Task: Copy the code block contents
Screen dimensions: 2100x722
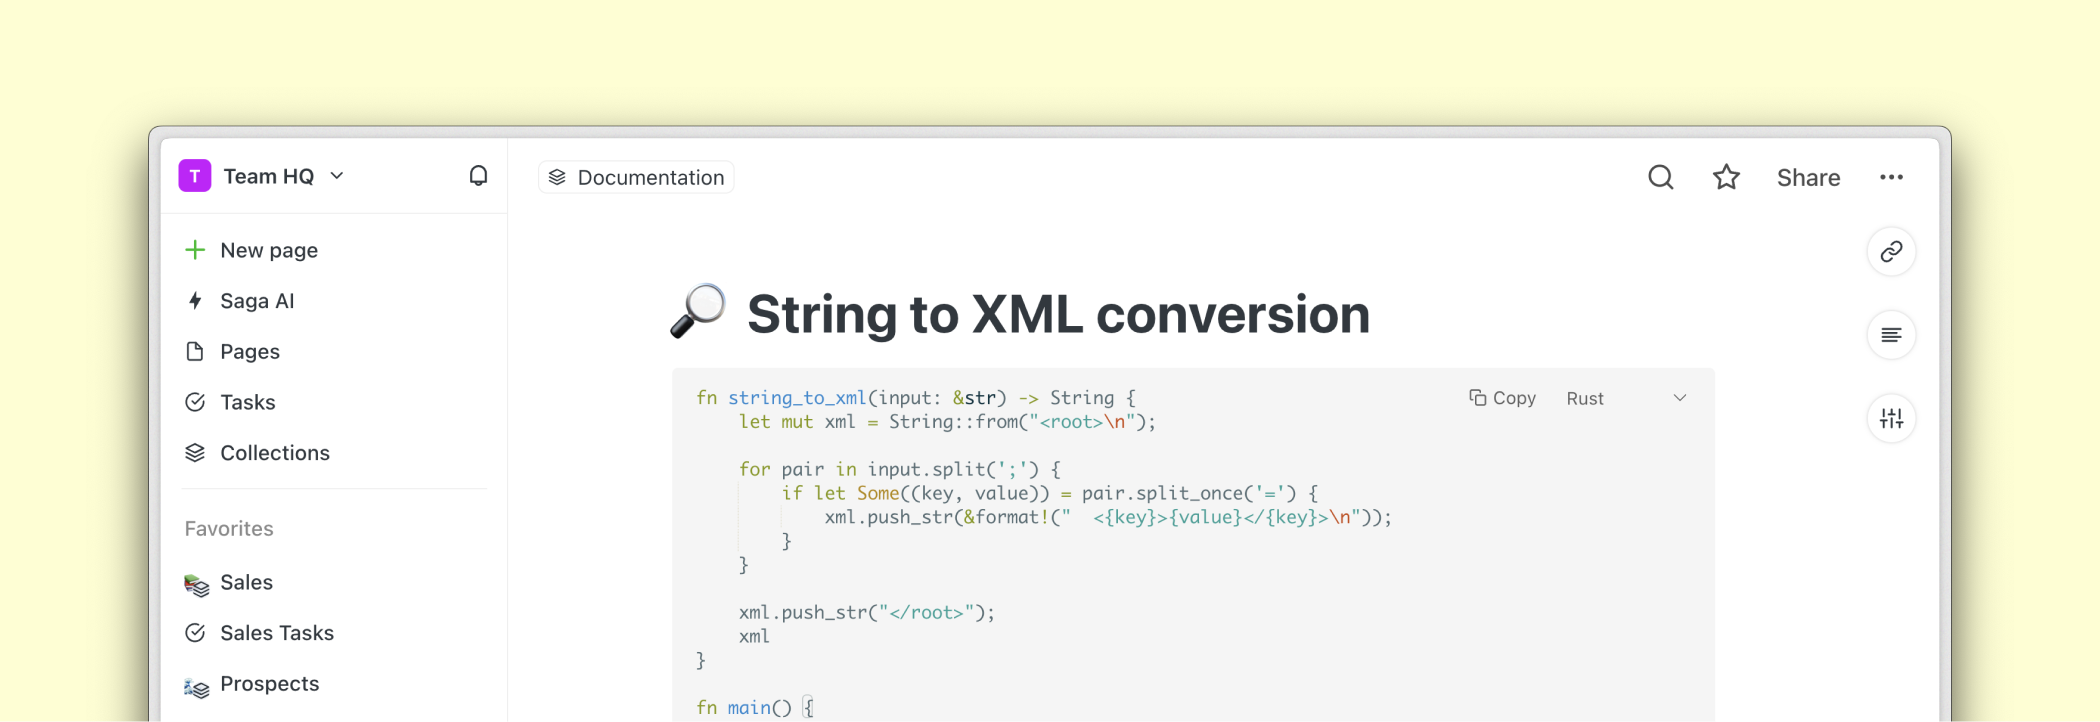Action: click(x=1502, y=398)
